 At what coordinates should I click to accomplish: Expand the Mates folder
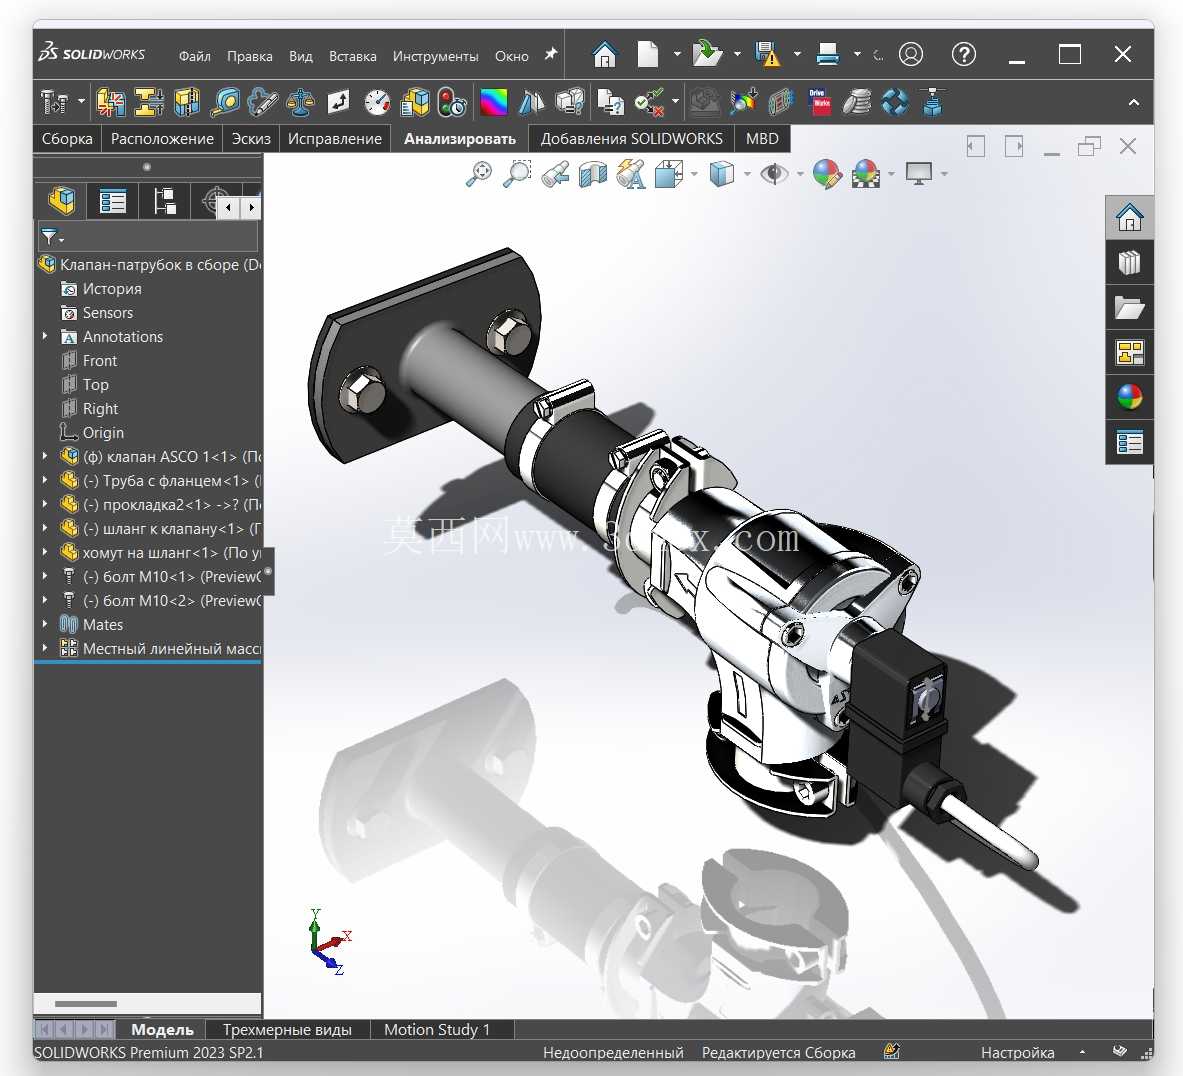pos(45,624)
